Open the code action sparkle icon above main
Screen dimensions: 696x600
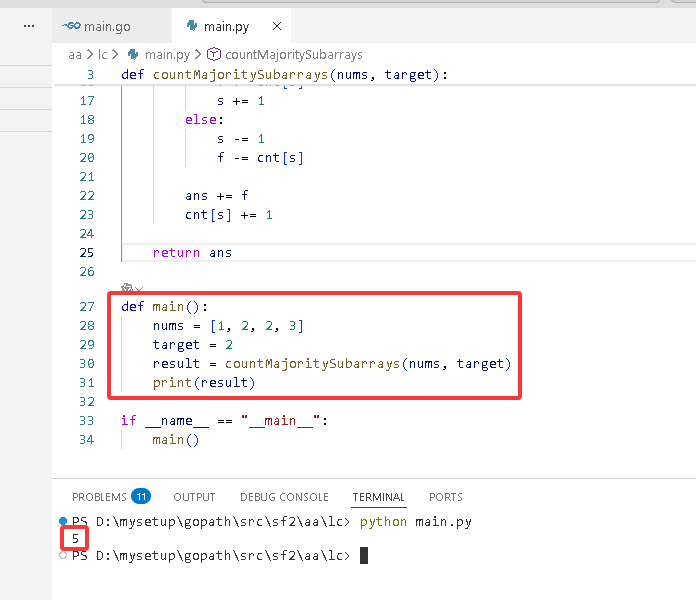click(127, 288)
